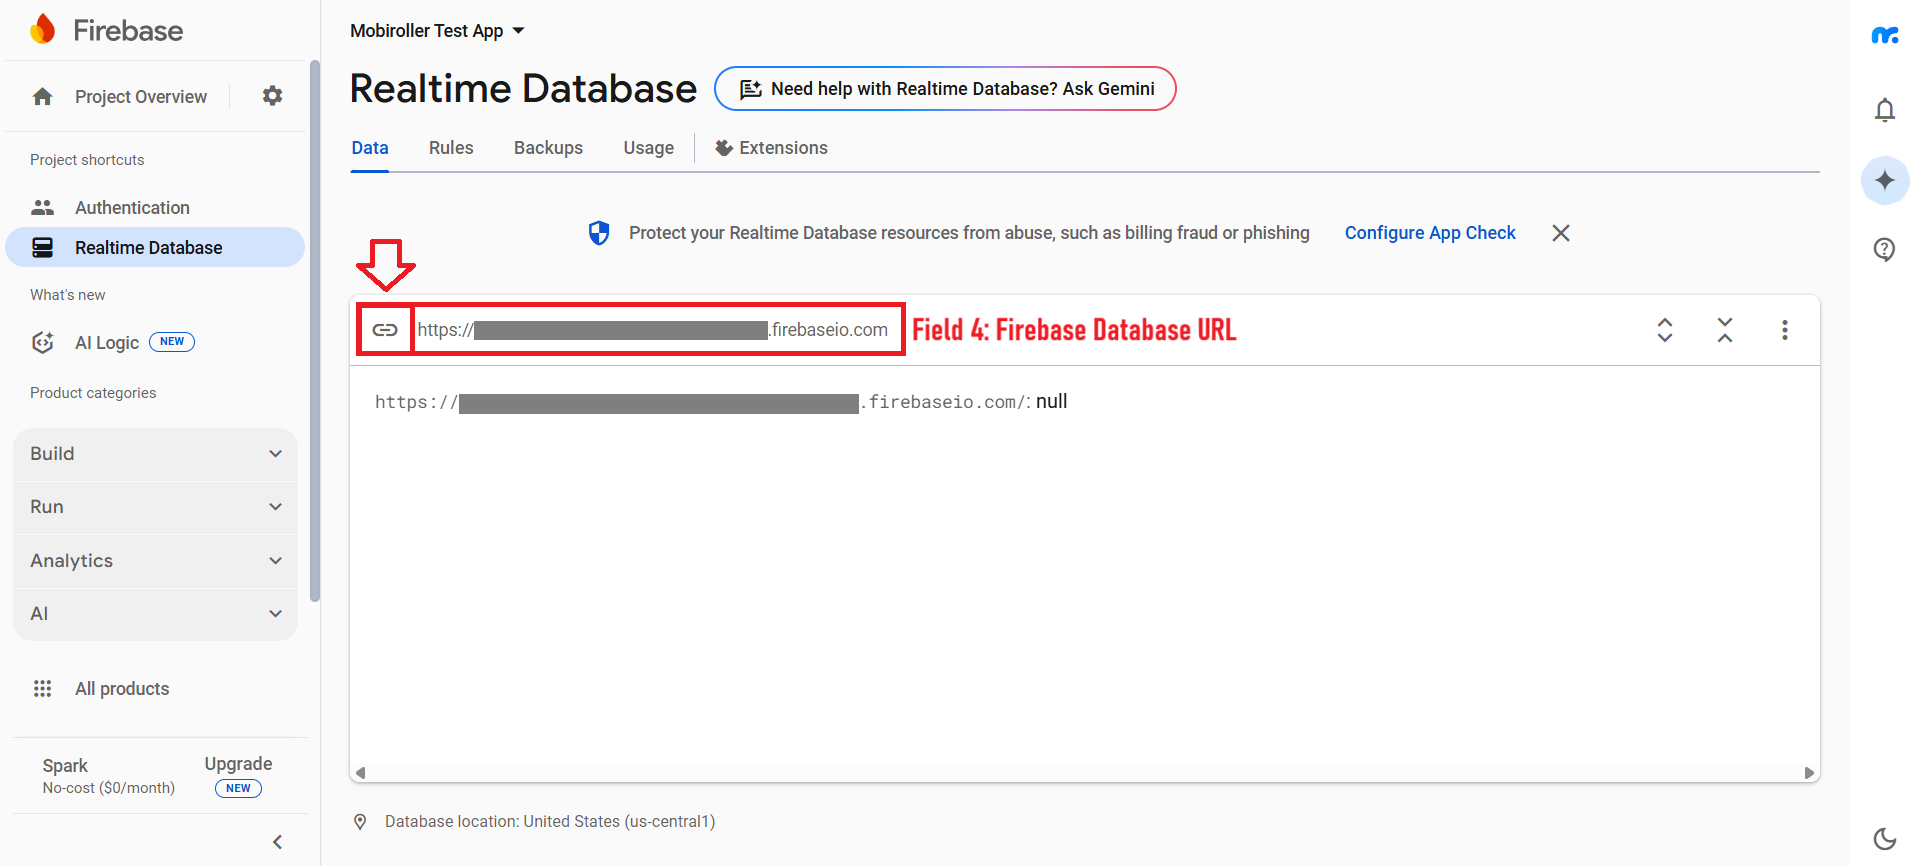
Task: Click the database location pin icon
Action: [x=360, y=822]
